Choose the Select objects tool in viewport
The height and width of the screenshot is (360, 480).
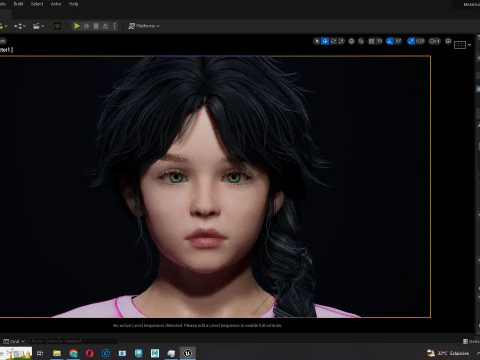317,41
